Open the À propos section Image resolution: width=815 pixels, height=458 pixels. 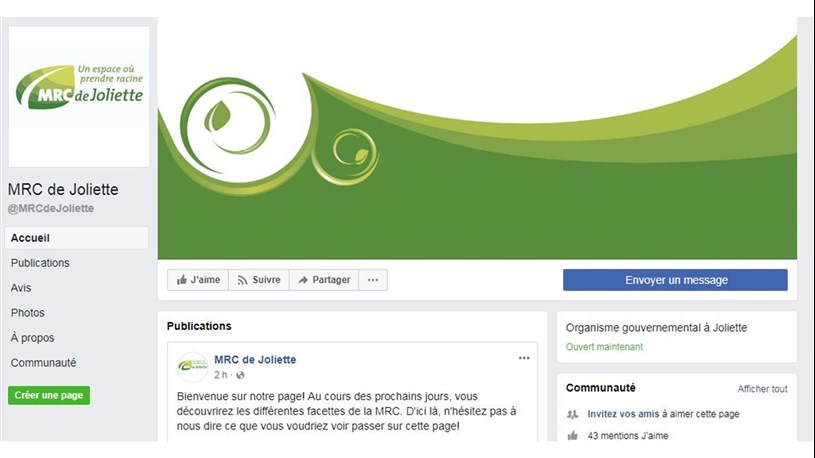[x=32, y=338]
